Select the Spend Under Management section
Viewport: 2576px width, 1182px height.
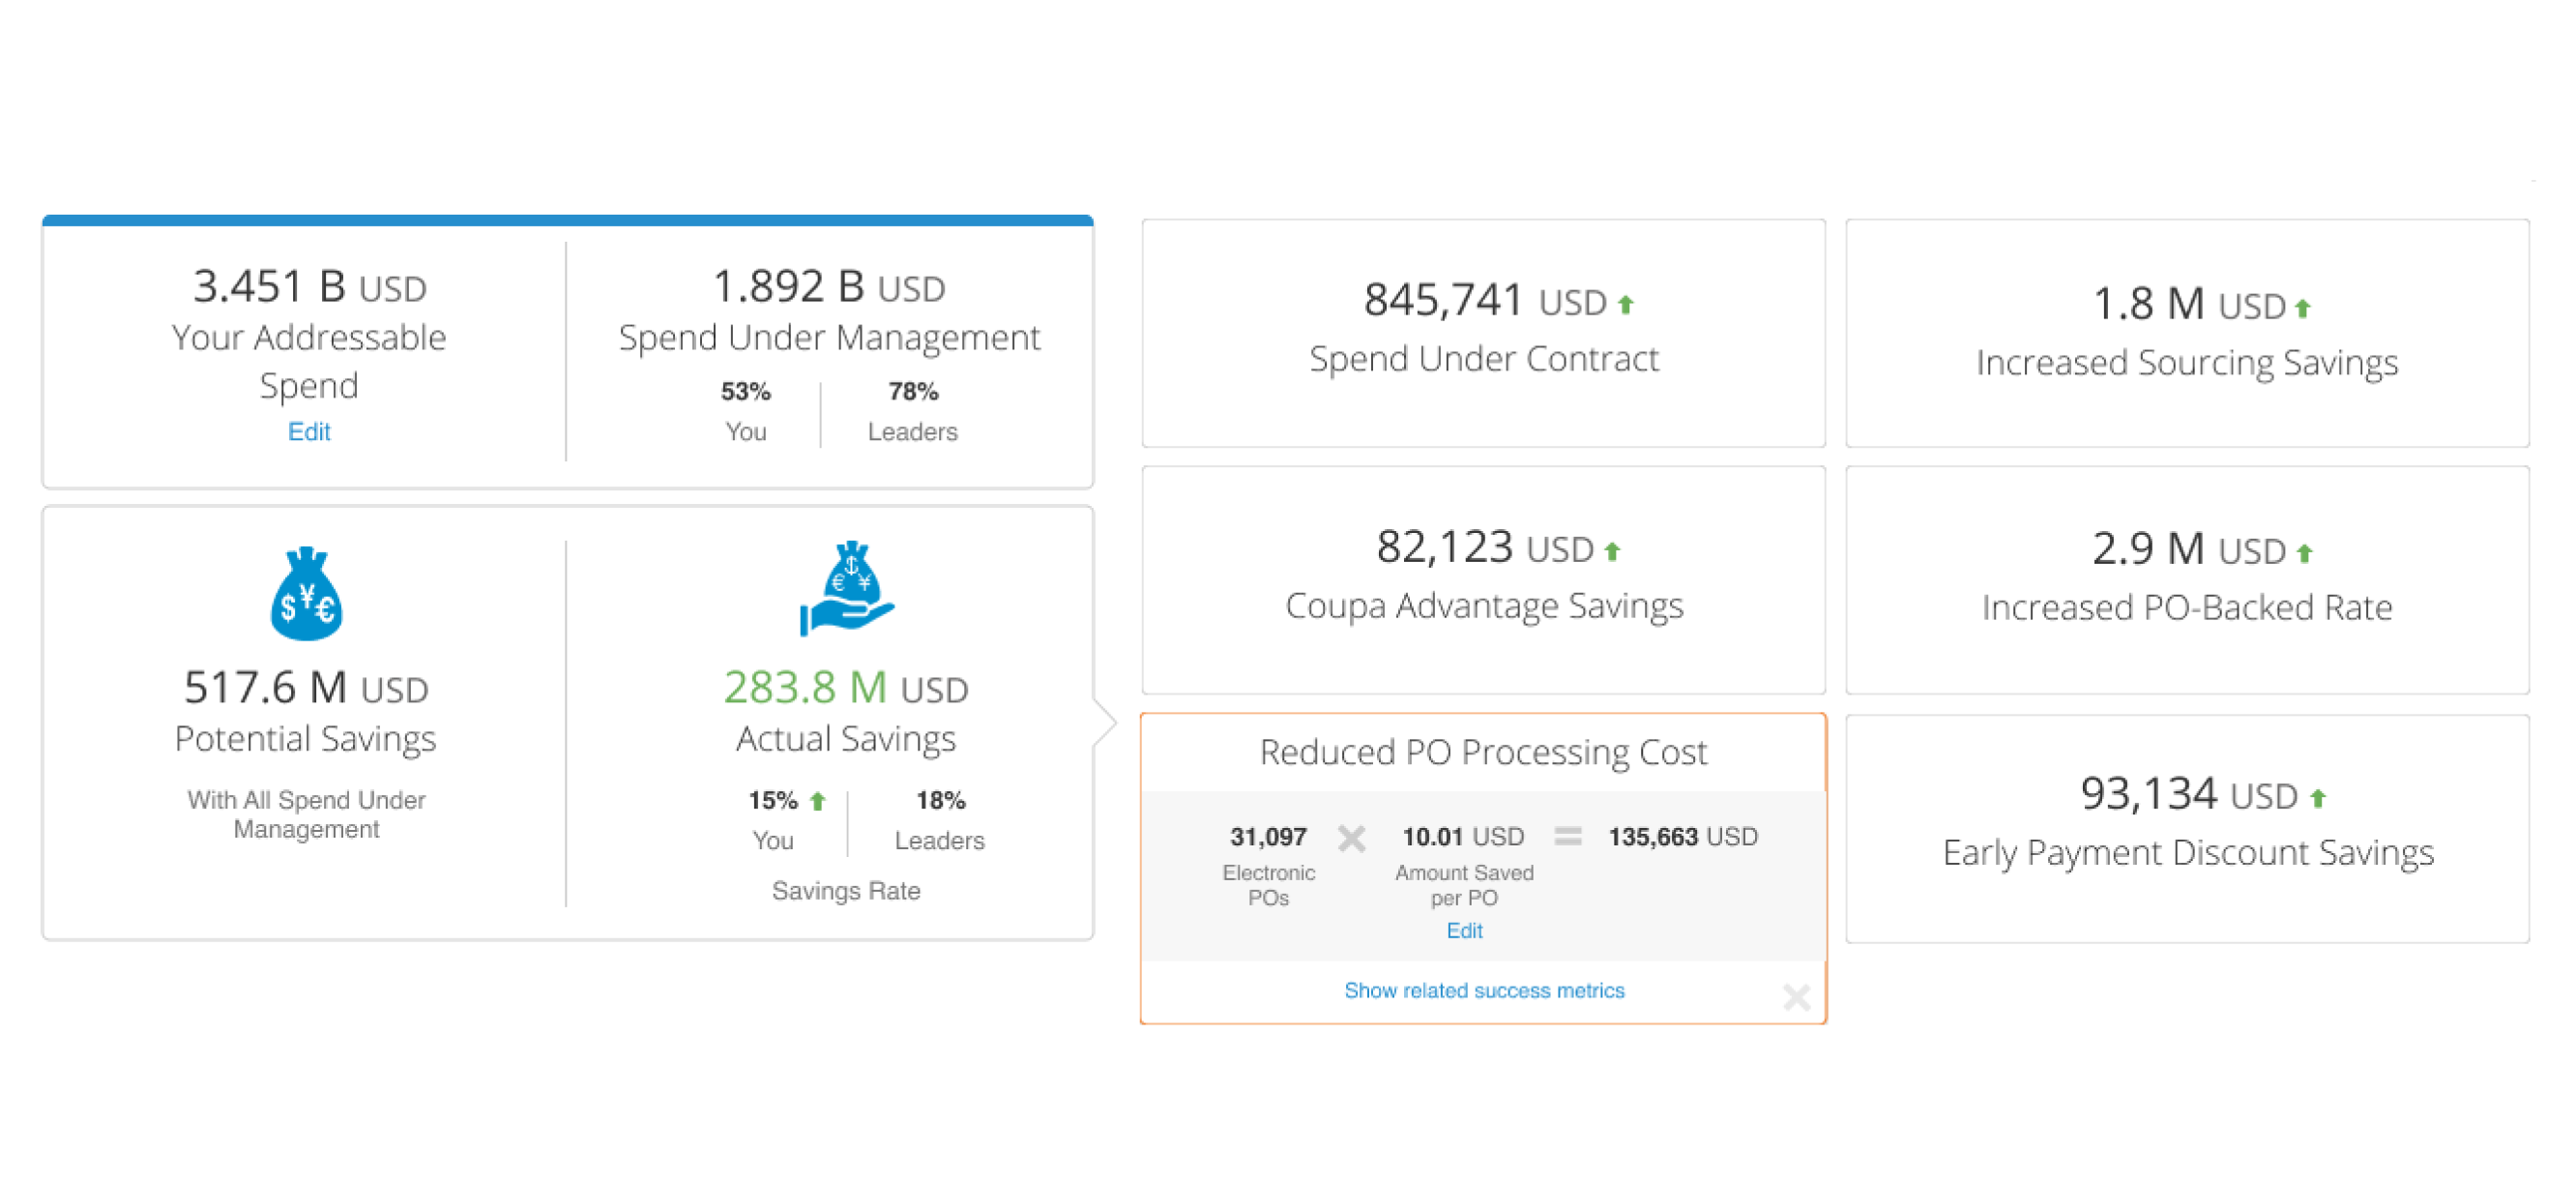[x=829, y=338]
